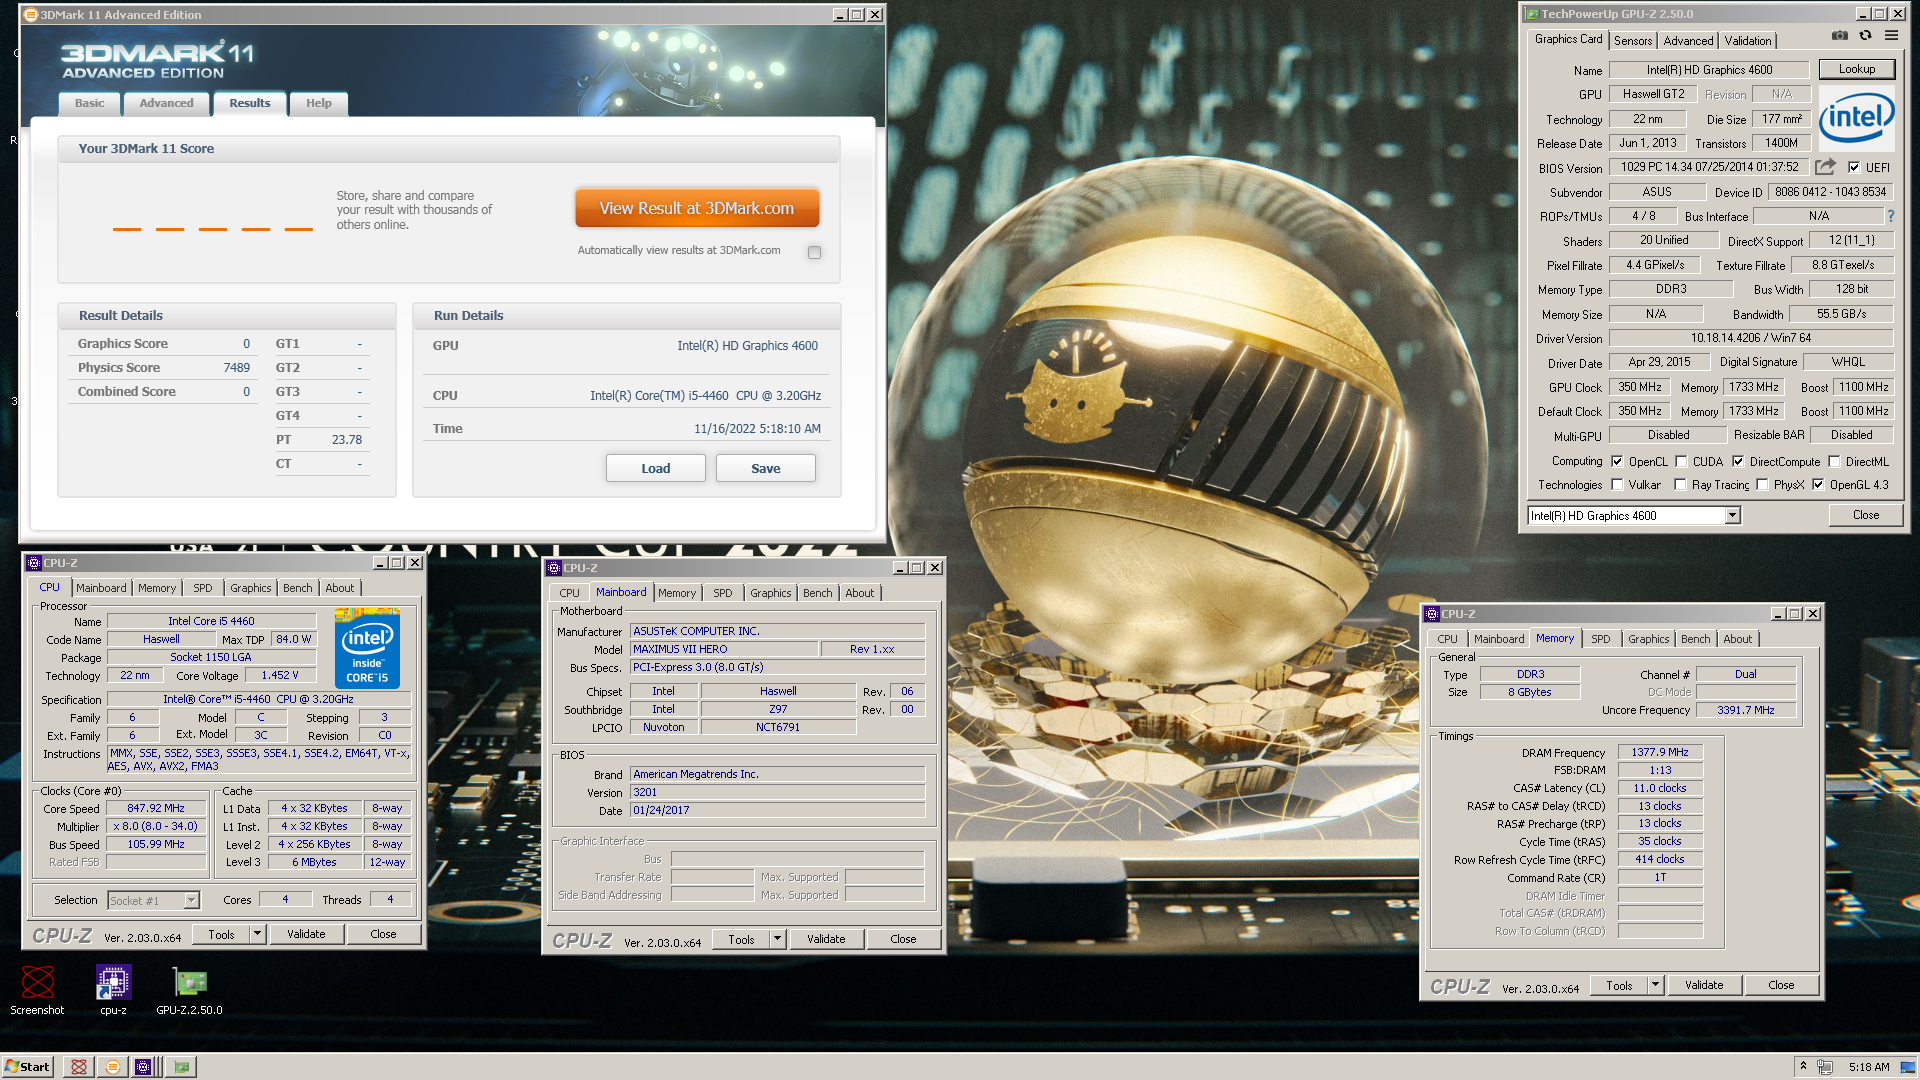Click the mainboard model MAXIMUS VII HERO
The height and width of the screenshot is (1080, 1920).
[724, 649]
